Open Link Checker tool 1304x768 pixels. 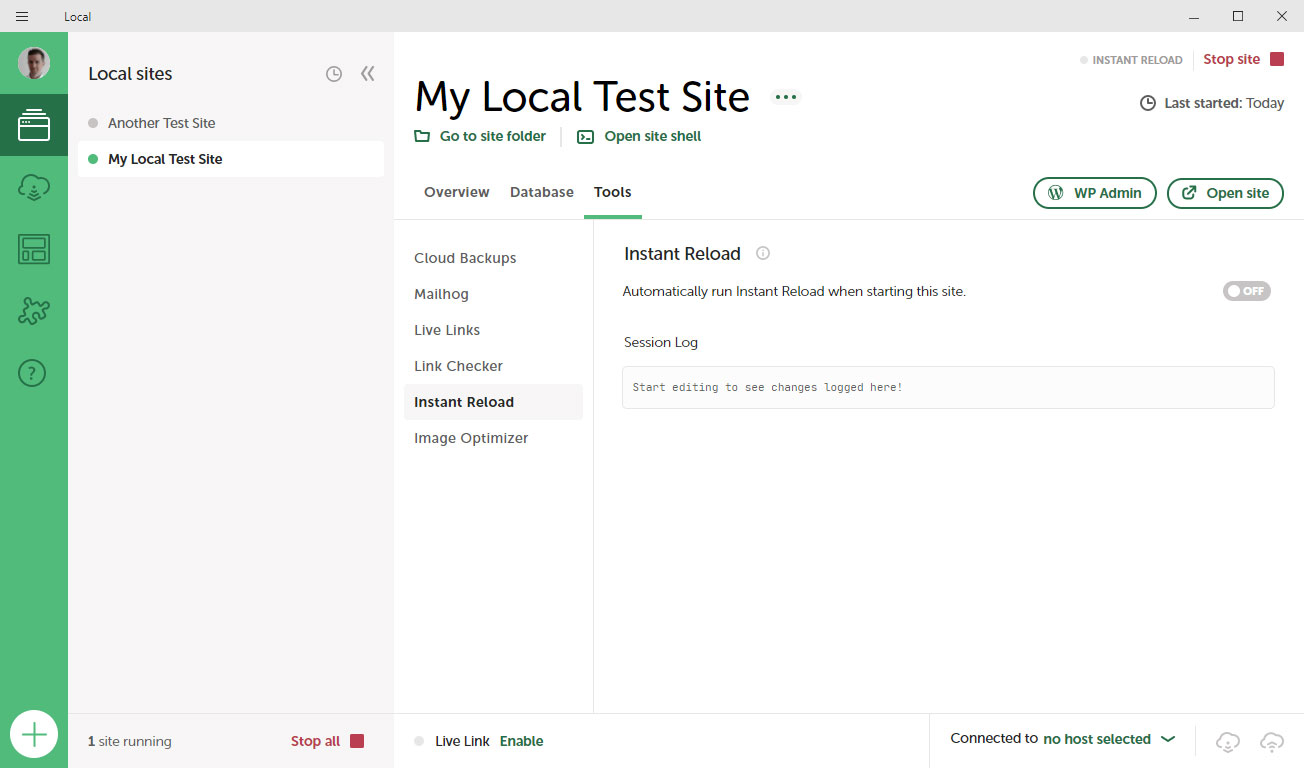point(458,366)
